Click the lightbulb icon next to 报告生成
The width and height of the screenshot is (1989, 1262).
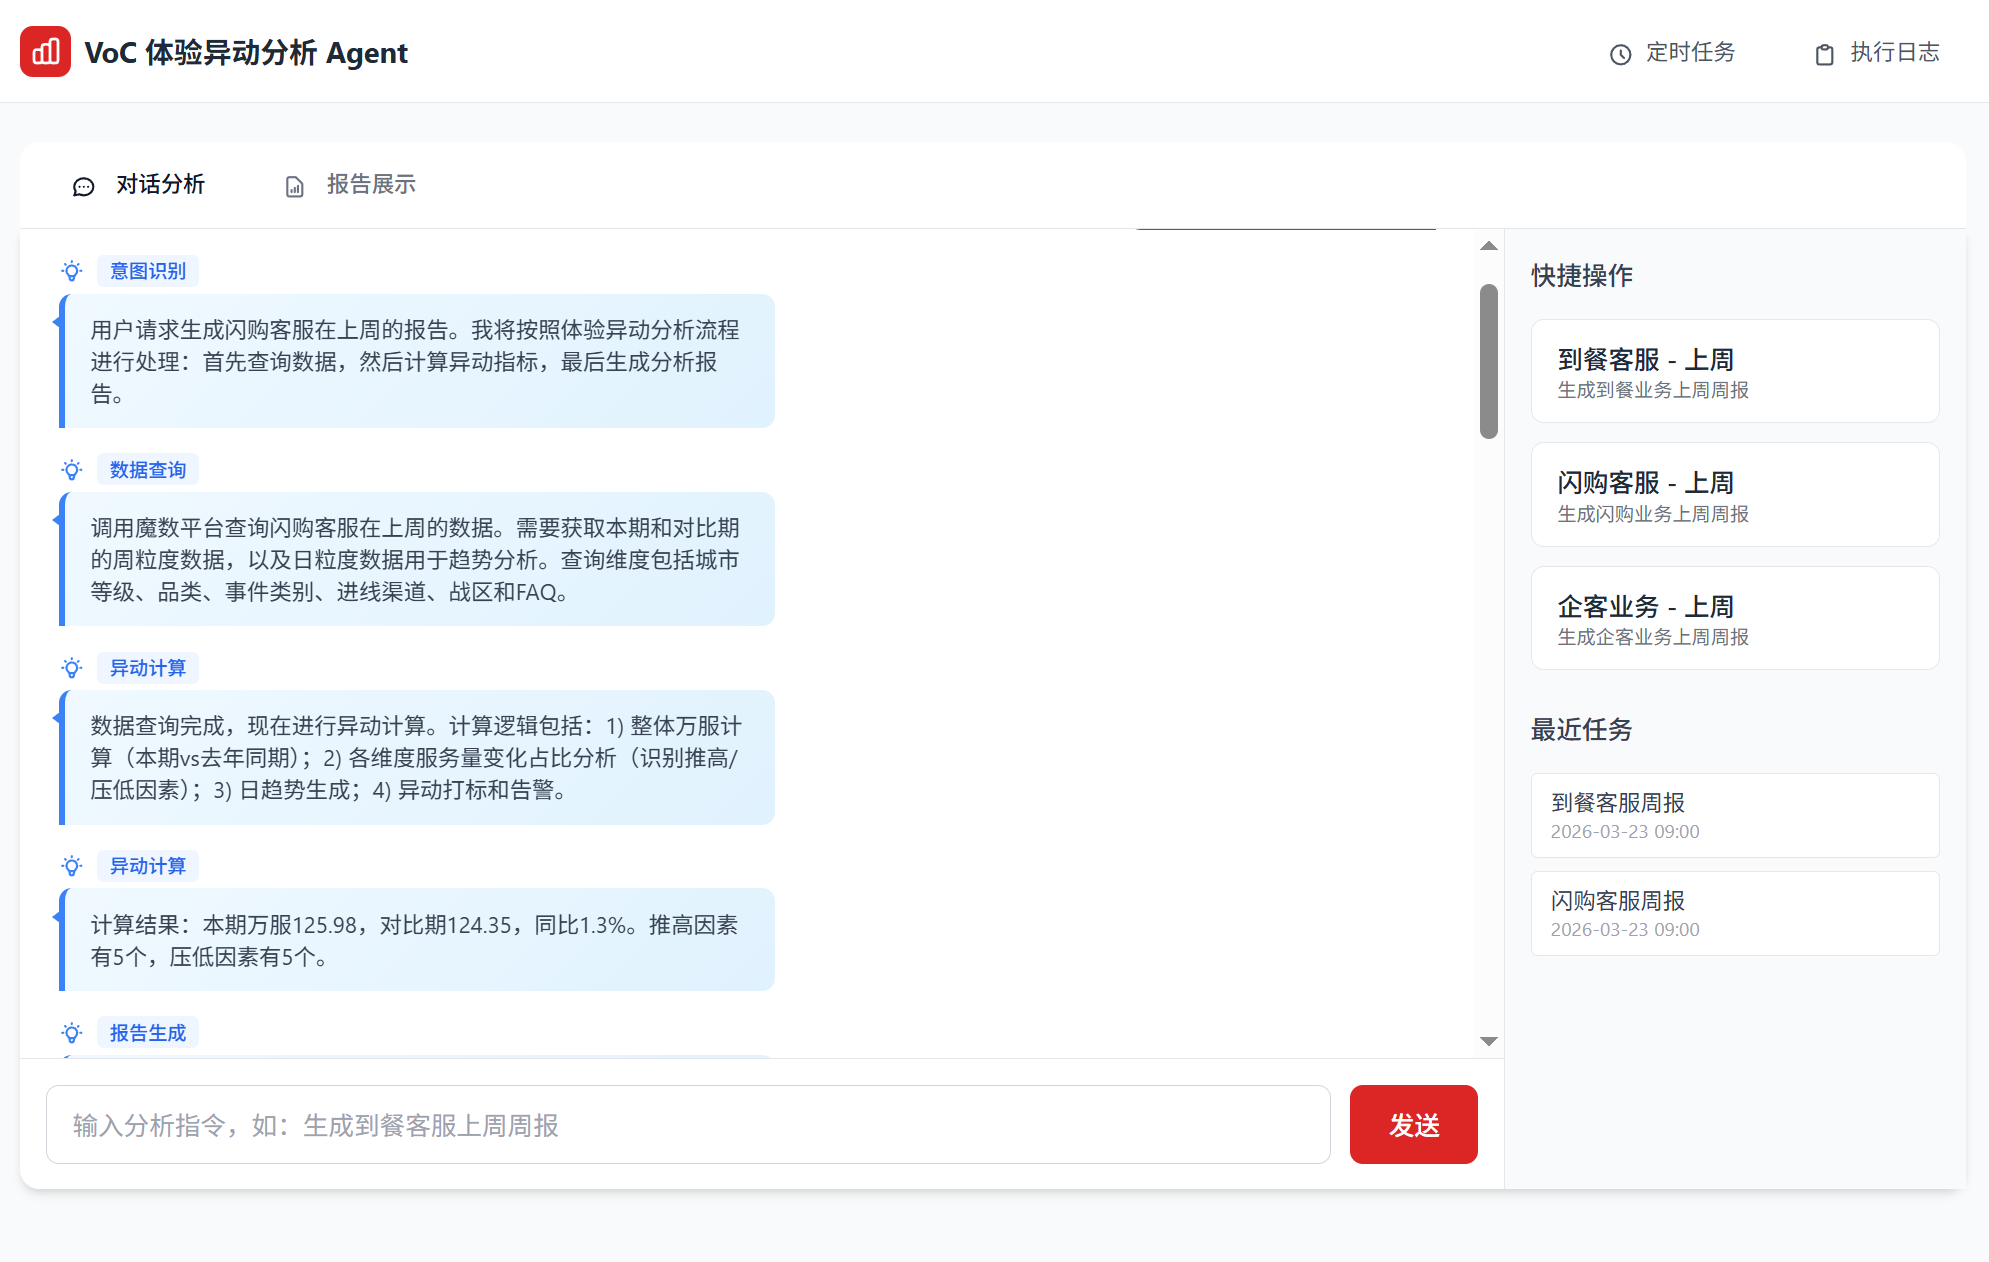tap(72, 1033)
